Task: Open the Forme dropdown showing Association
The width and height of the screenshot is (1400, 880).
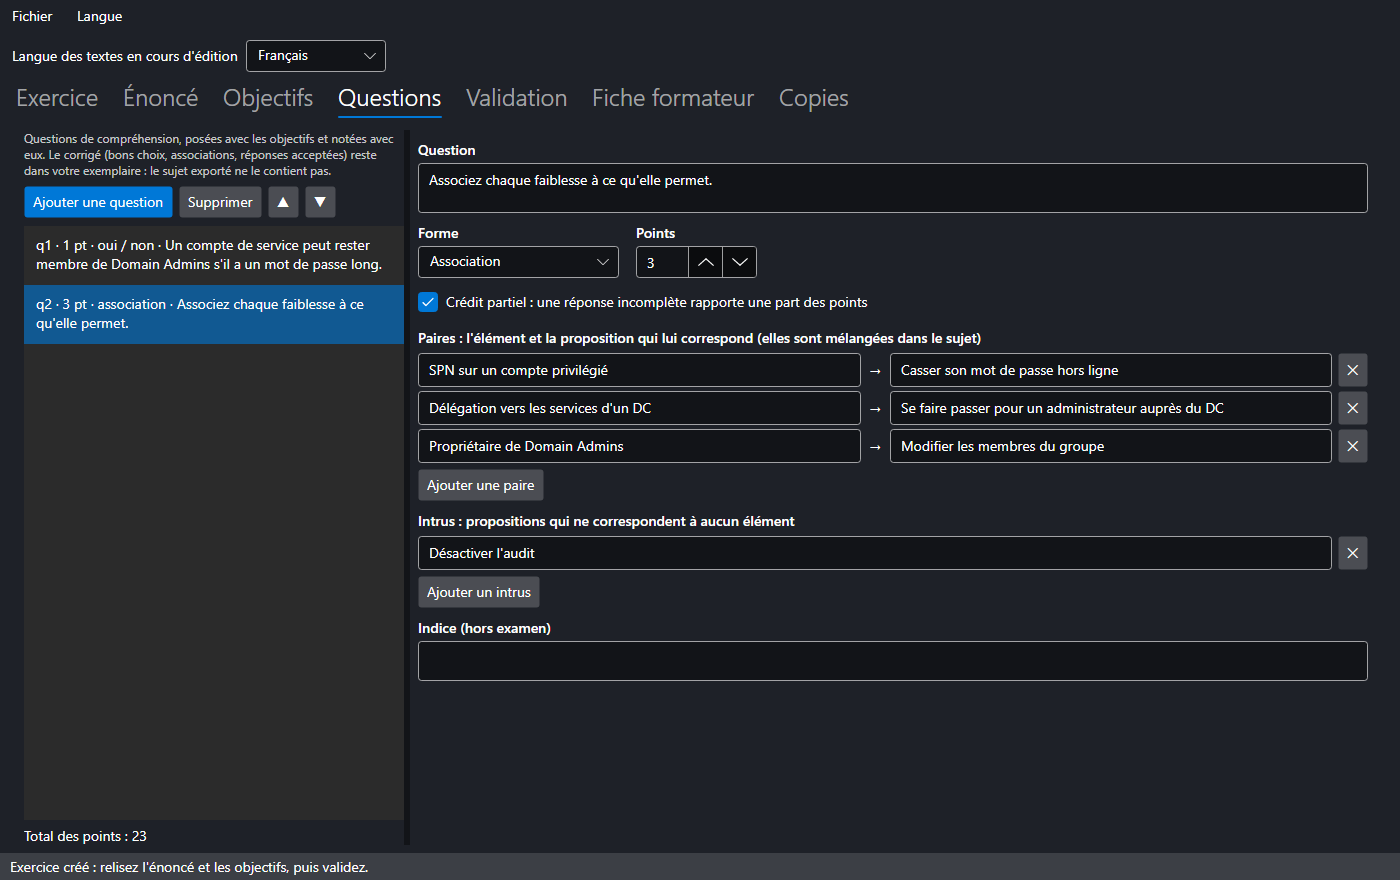Action: pyautogui.click(x=518, y=262)
